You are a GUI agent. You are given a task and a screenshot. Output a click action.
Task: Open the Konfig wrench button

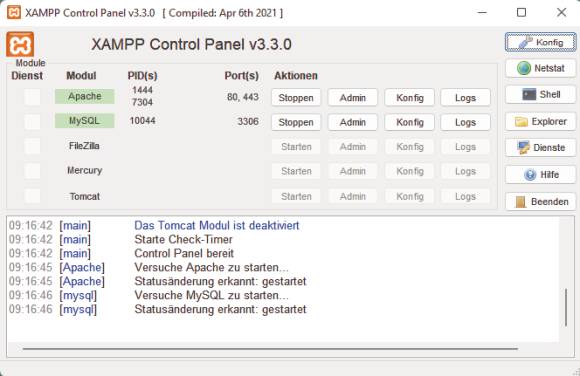540,42
